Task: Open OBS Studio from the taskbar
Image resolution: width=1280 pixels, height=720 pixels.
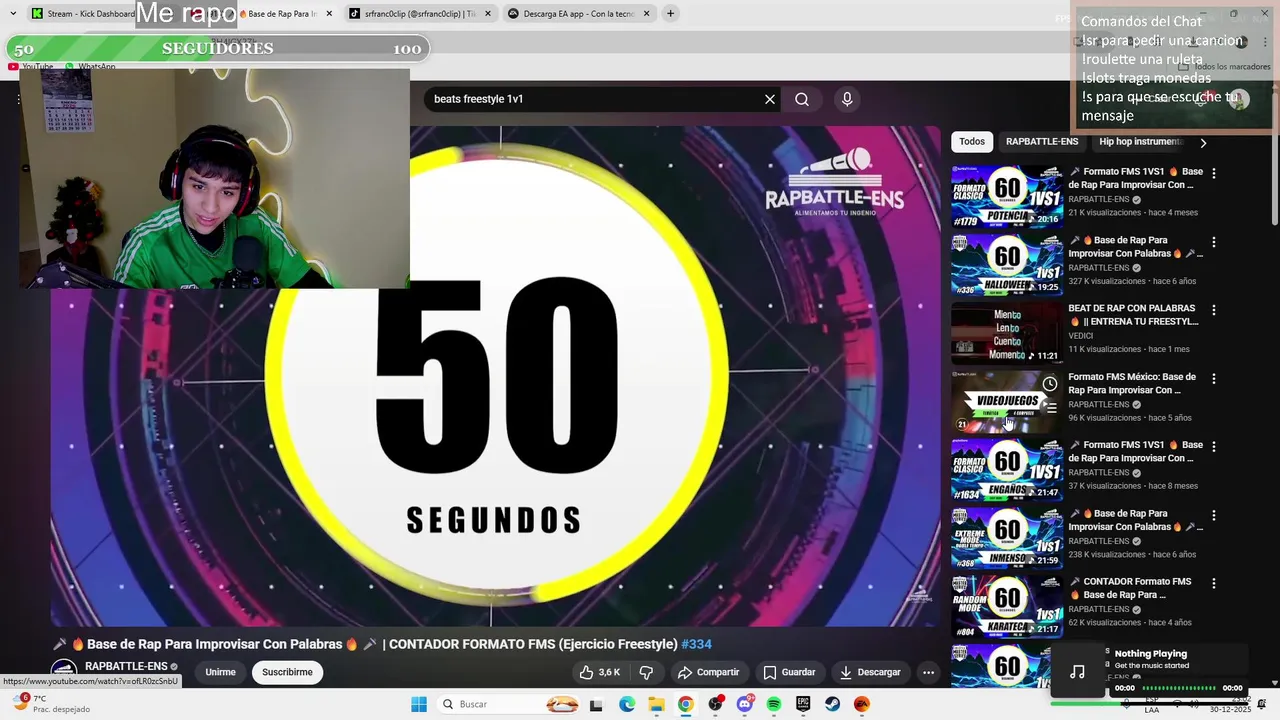Action: click(x=715, y=704)
